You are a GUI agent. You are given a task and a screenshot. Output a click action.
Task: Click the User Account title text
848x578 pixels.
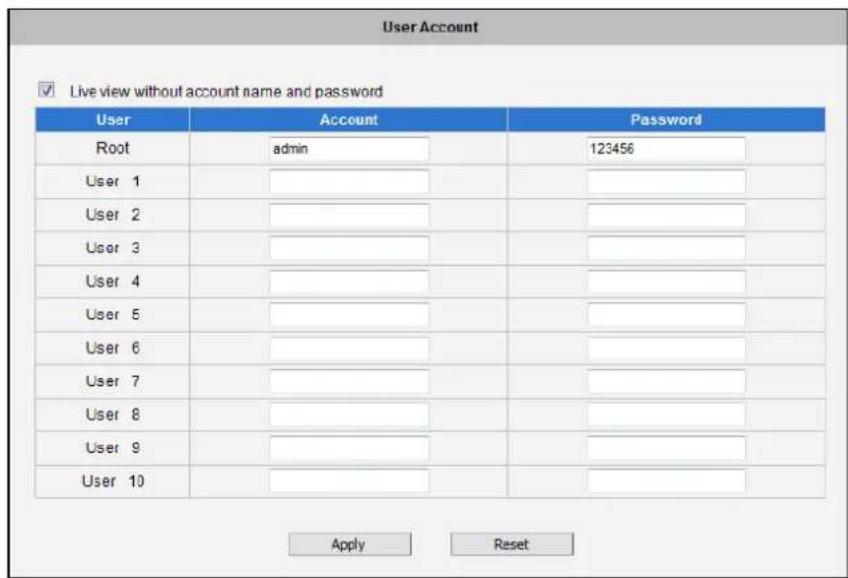430,27
